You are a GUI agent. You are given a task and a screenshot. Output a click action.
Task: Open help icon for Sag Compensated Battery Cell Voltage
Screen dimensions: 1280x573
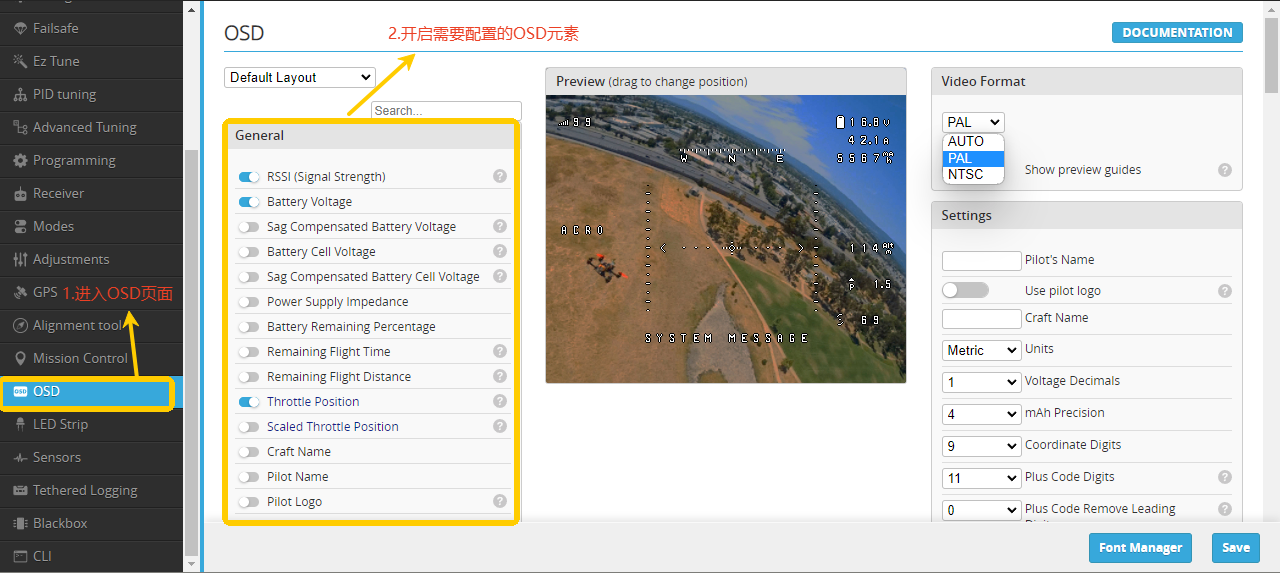click(x=500, y=276)
